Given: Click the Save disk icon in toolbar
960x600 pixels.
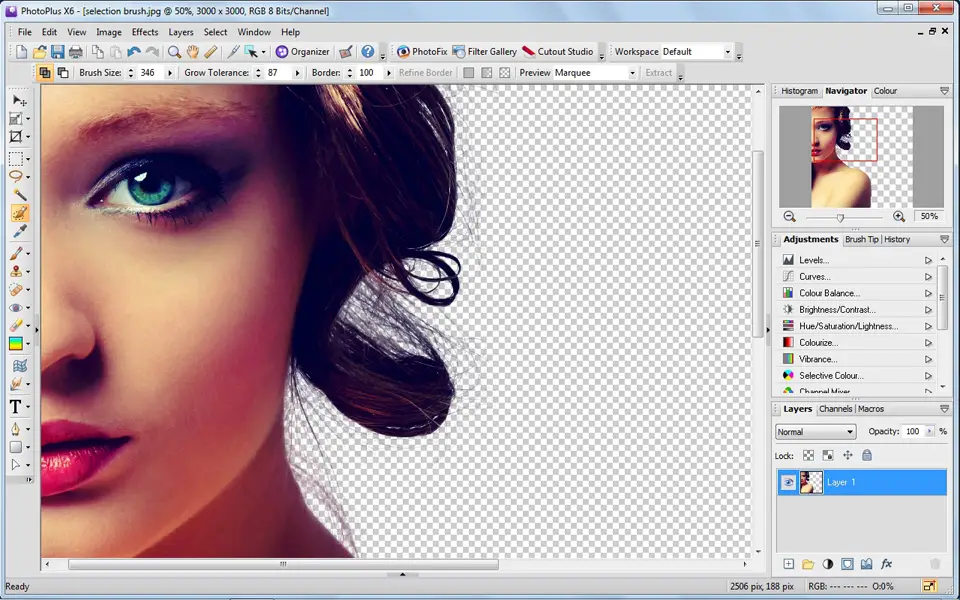Looking at the screenshot, I should (x=58, y=52).
